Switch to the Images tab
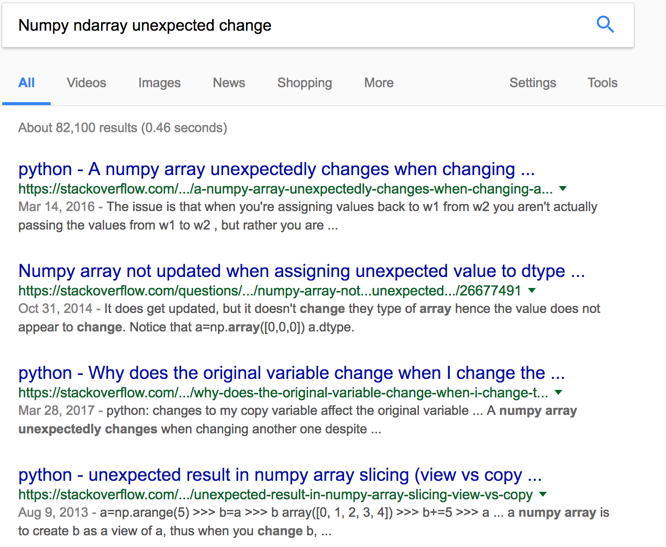This screenshot has height=547, width=666. point(159,83)
